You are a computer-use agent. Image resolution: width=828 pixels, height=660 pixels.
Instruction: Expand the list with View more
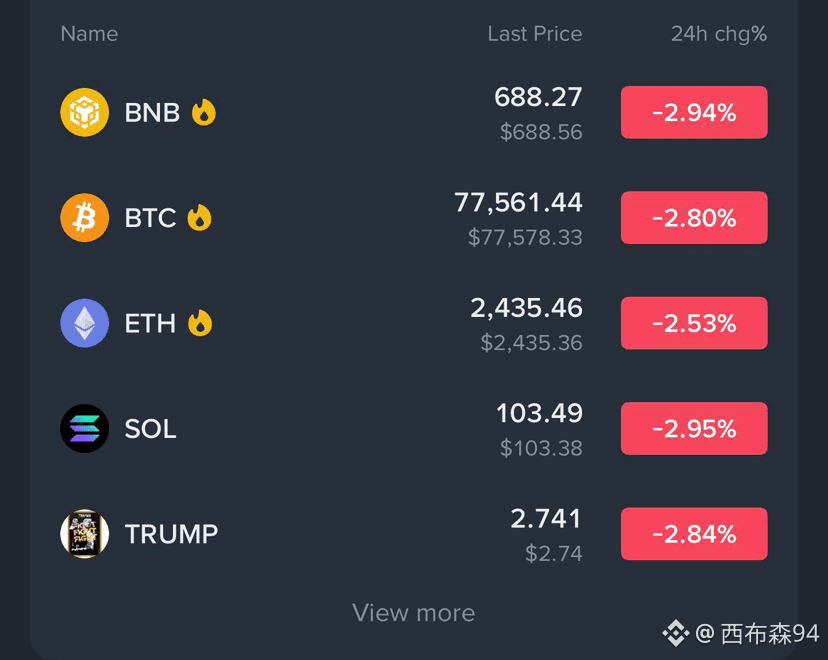[413, 613]
